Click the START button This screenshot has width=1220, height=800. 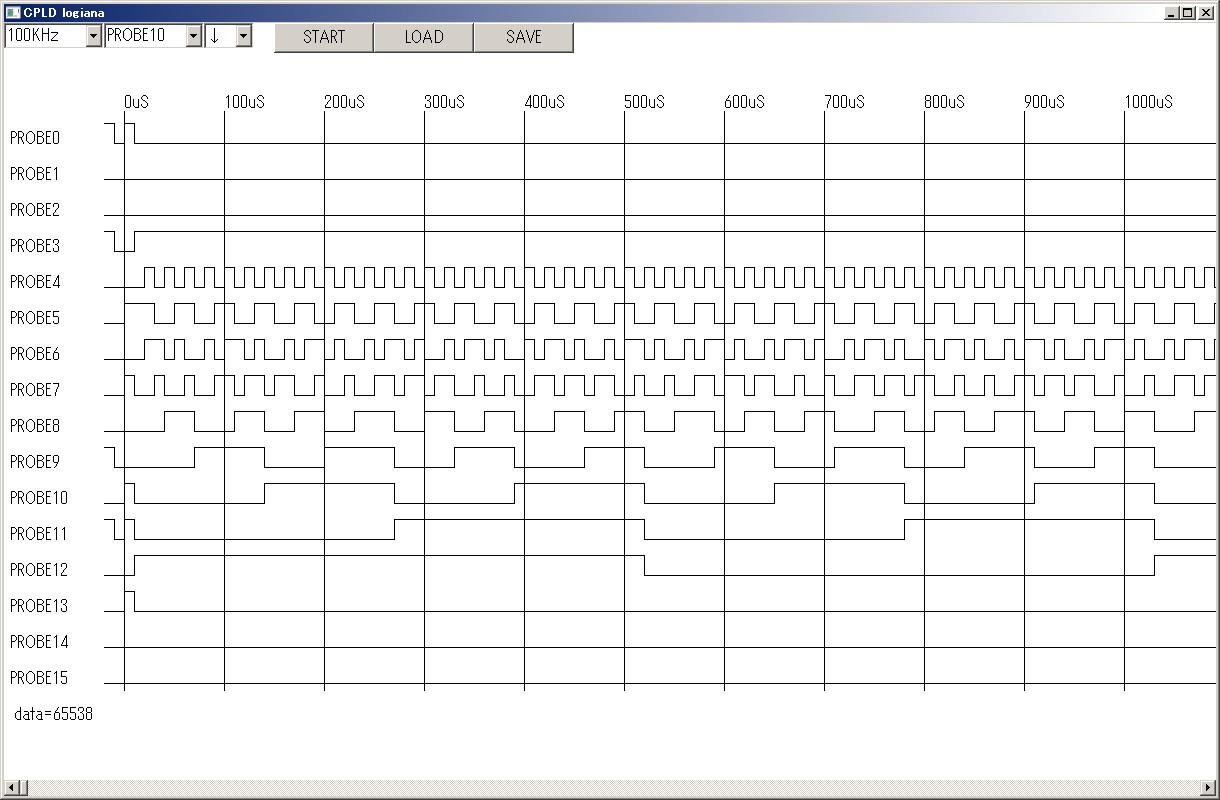(324, 37)
